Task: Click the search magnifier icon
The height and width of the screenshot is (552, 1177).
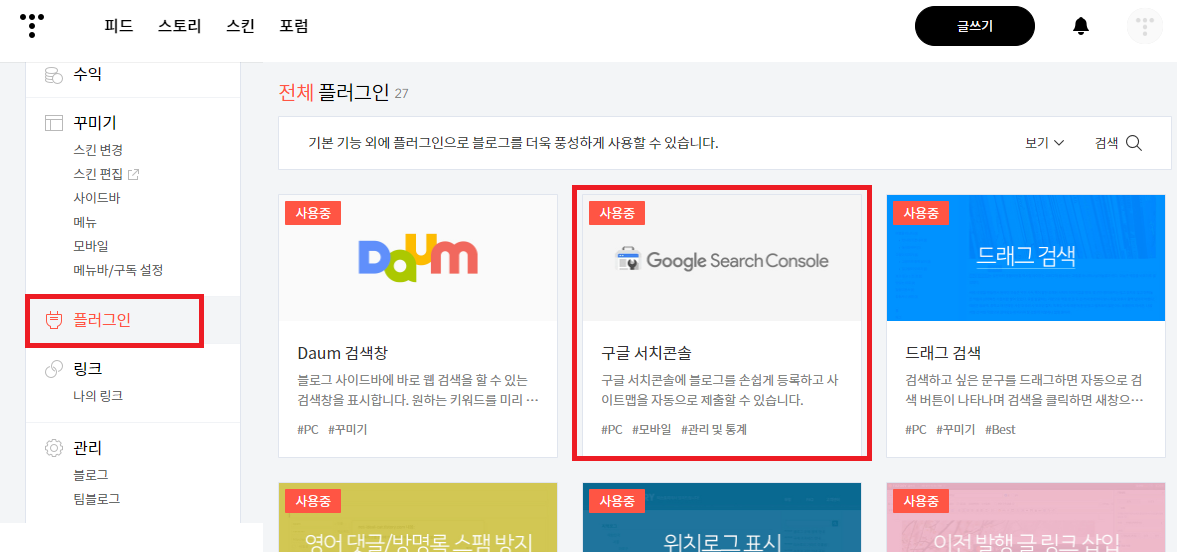Action: pyautogui.click(x=1133, y=143)
